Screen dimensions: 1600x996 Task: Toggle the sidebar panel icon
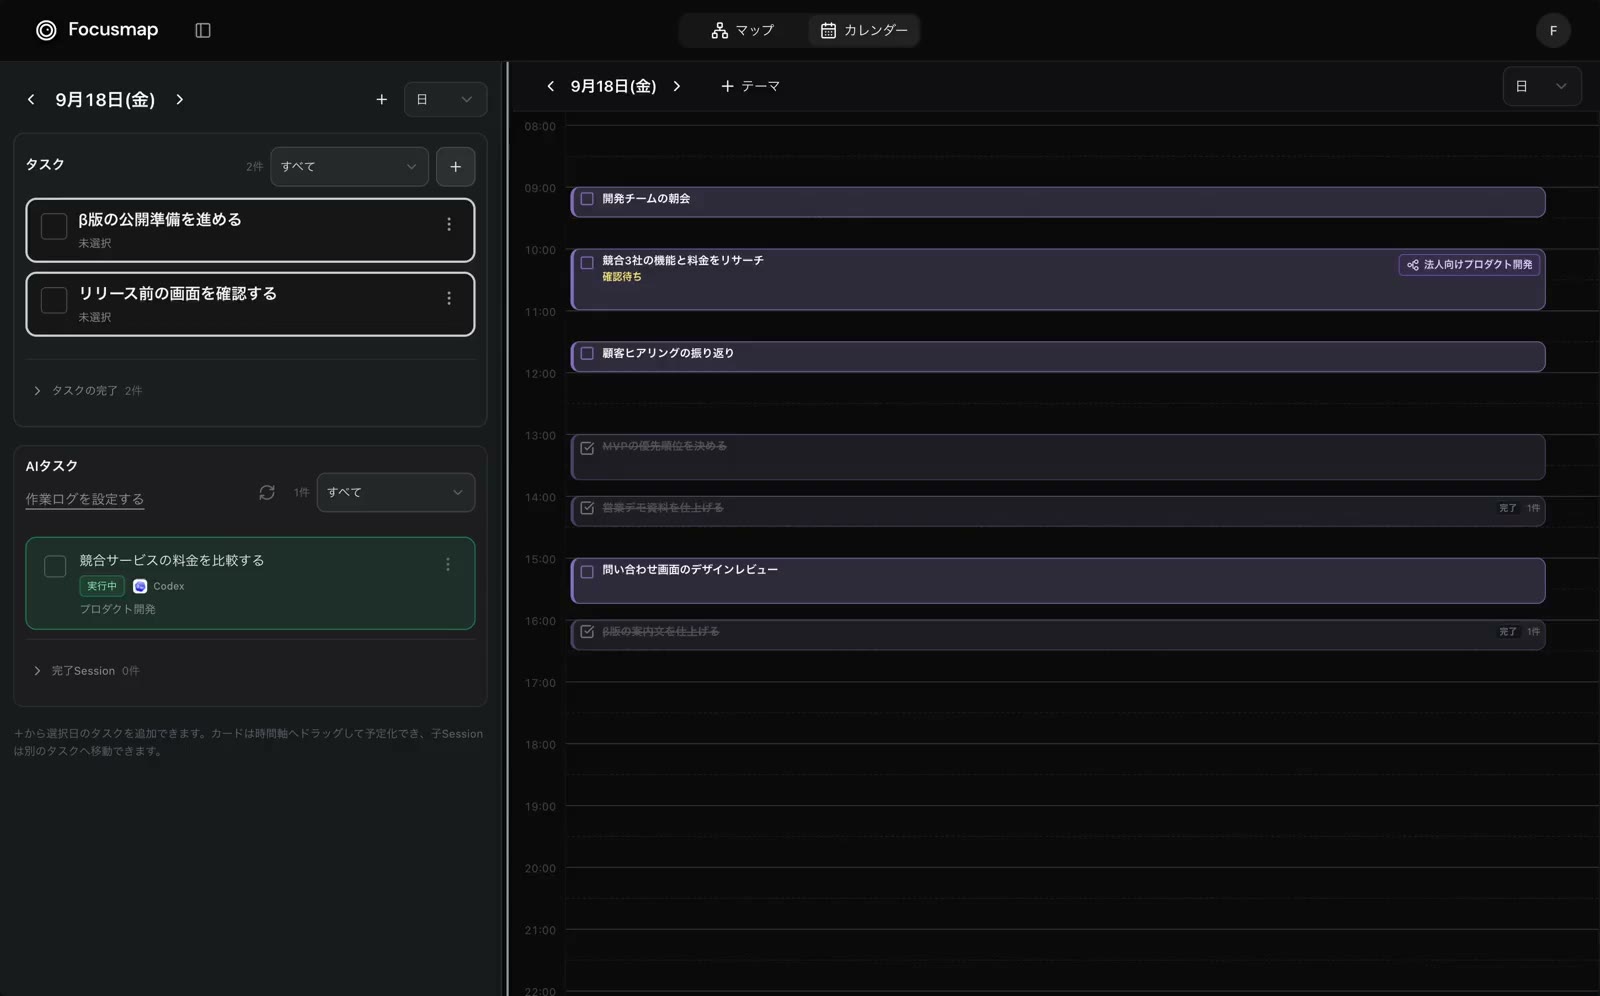click(x=203, y=30)
